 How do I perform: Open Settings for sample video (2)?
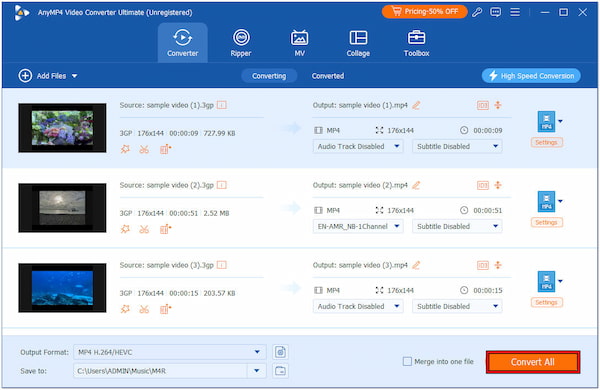[x=546, y=222]
